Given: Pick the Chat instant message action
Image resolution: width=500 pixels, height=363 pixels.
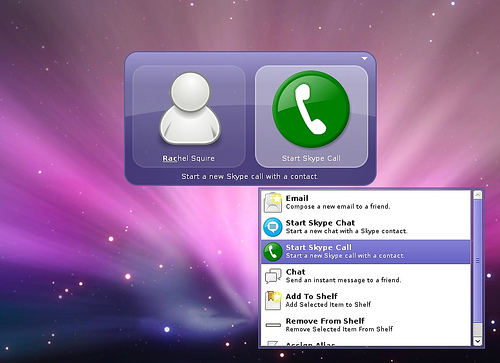Looking at the screenshot, I should (366, 276).
